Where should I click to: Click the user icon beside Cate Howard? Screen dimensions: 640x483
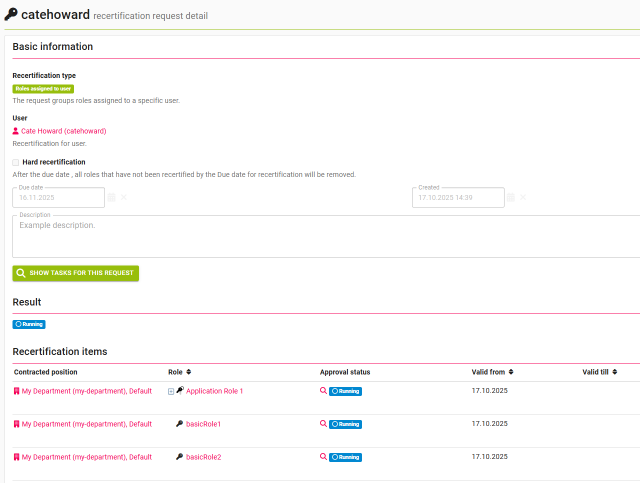[x=16, y=131]
